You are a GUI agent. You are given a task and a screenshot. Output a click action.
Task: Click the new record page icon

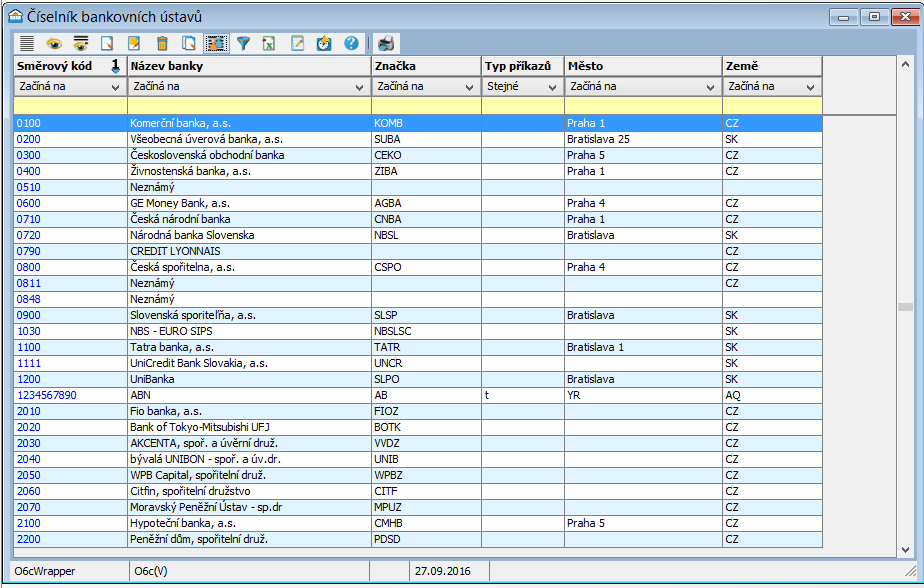pyautogui.click(x=108, y=43)
